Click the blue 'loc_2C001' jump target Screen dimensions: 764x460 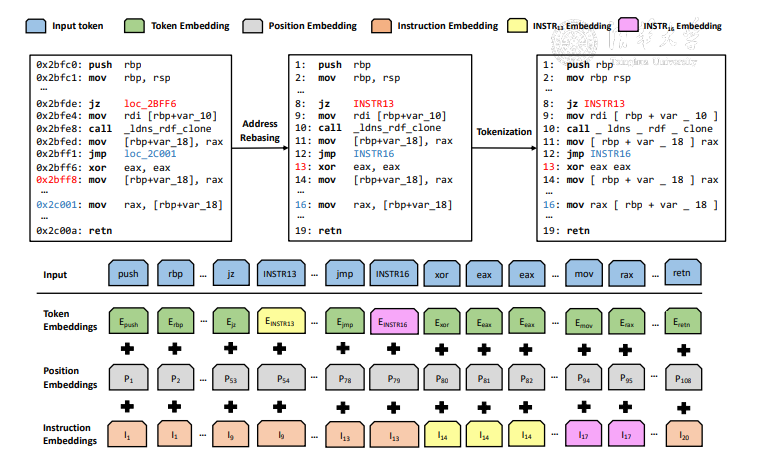coord(150,154)
